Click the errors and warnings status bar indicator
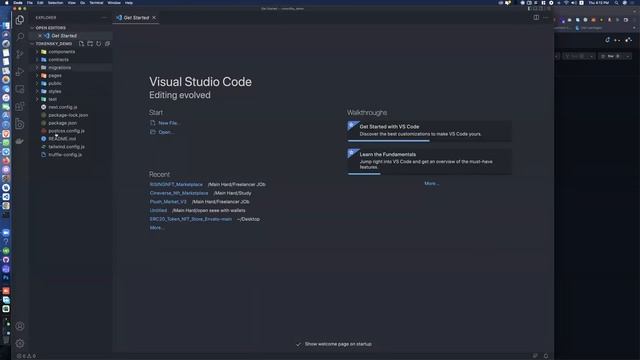 26,356
